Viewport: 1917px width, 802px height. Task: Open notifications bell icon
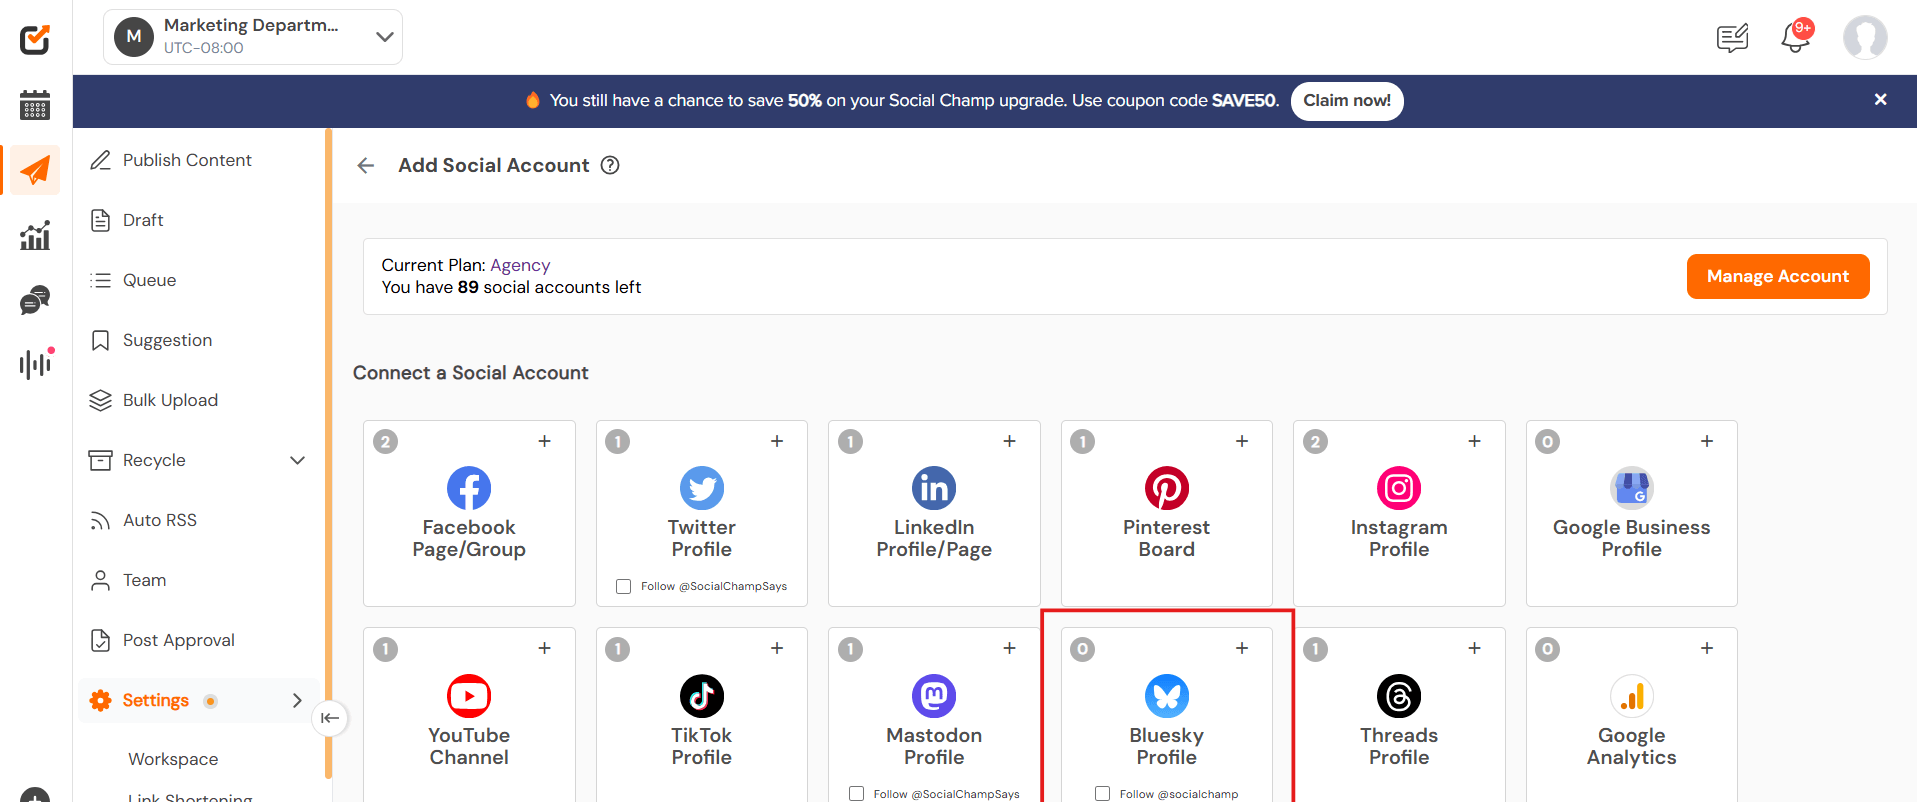(x=1796, y=37)
